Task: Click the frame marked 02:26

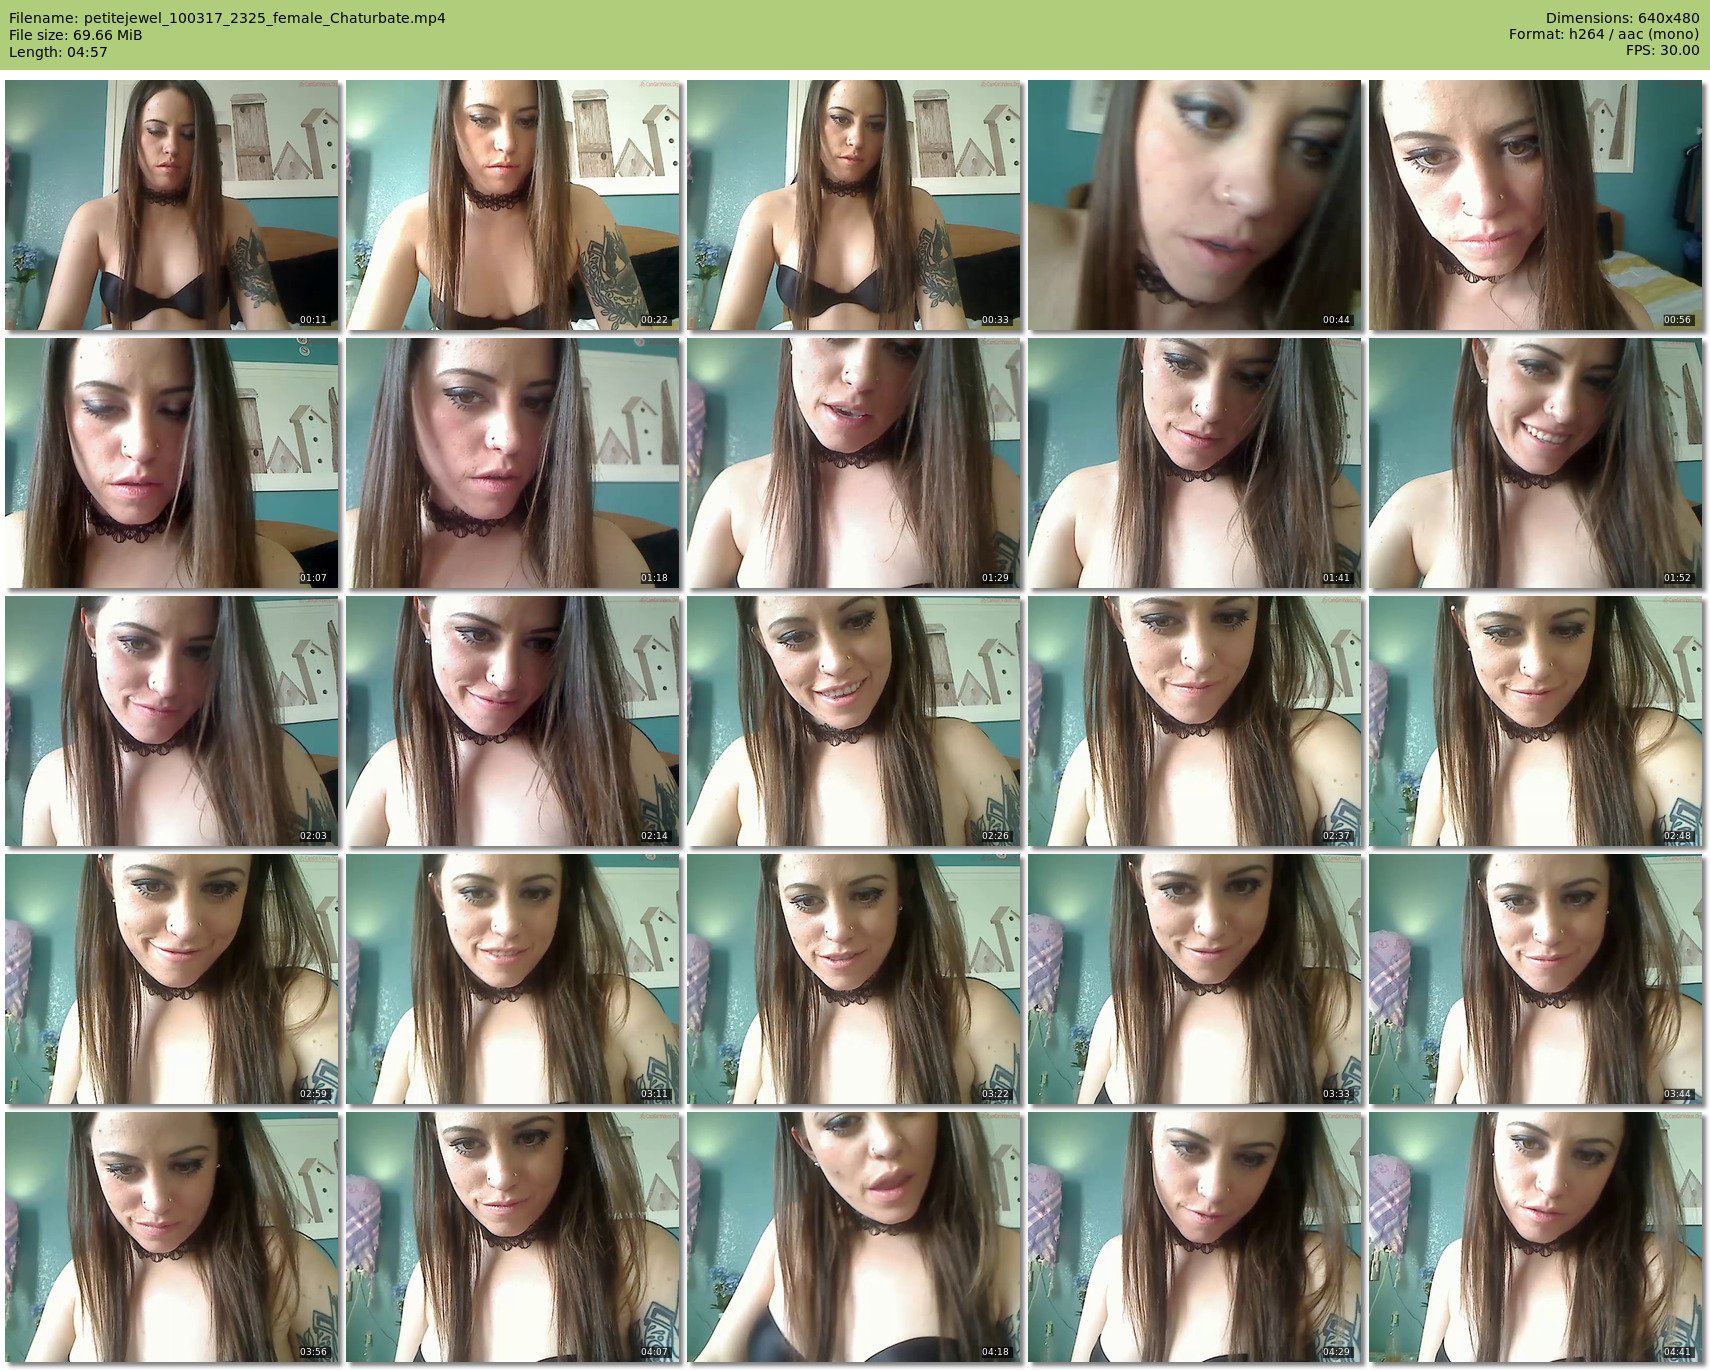Action: (x=854, y=721)
